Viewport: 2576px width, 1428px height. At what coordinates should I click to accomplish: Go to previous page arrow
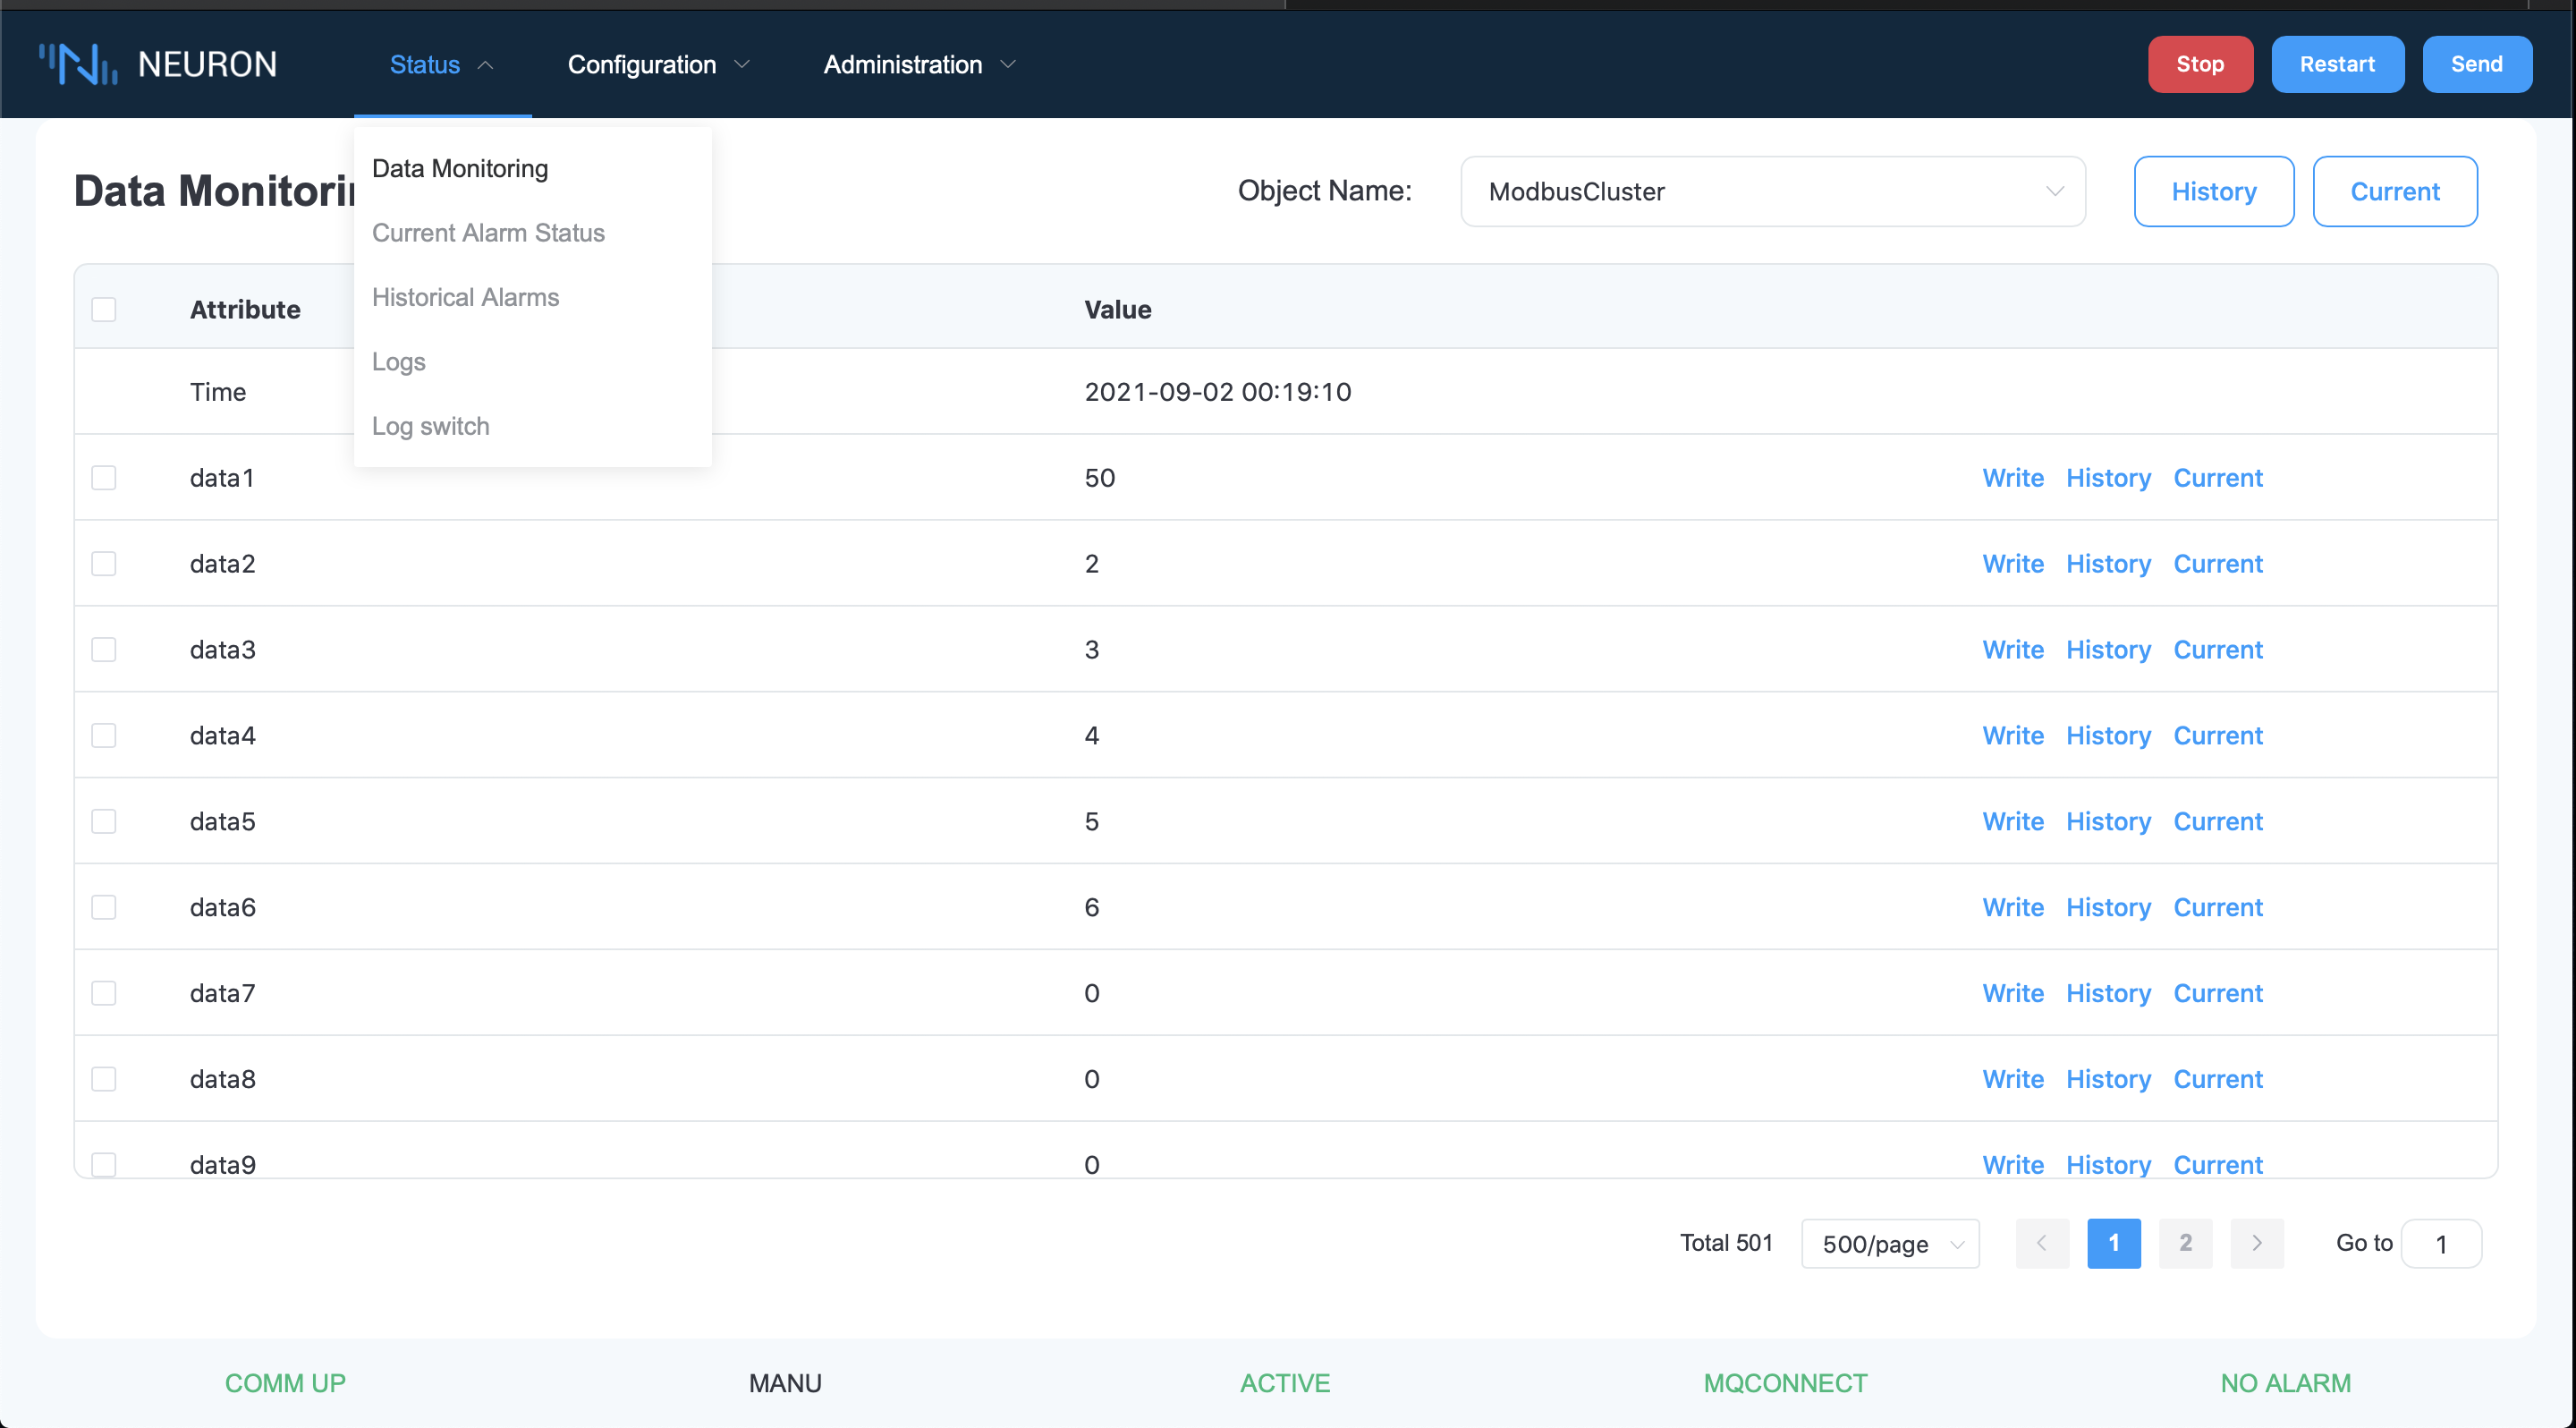2042,1243
